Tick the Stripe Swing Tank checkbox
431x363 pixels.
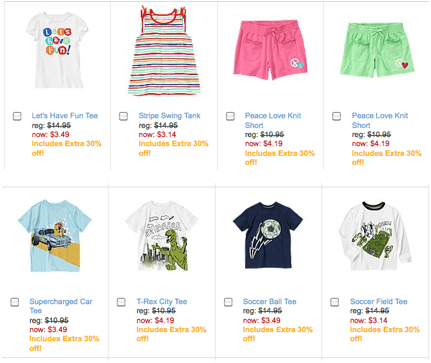124,116
